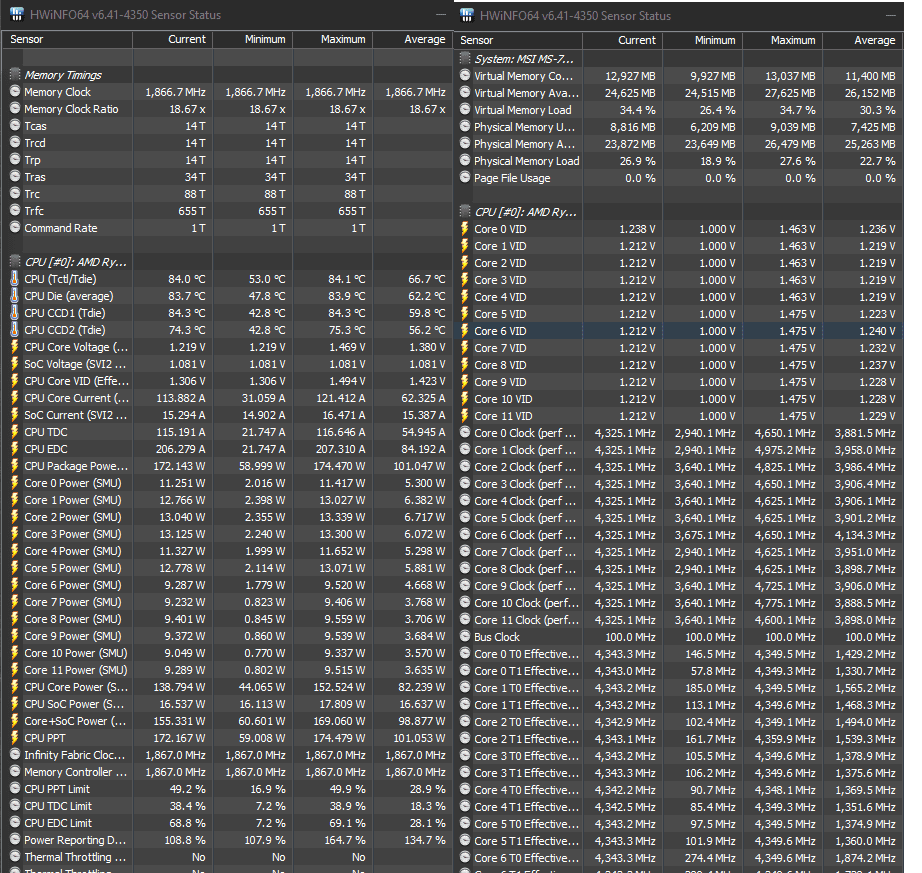This screenshot has width=922, height=873.
Task: Click the lightning icon beside Core 11 Power (SMU)
Action: 15,670
